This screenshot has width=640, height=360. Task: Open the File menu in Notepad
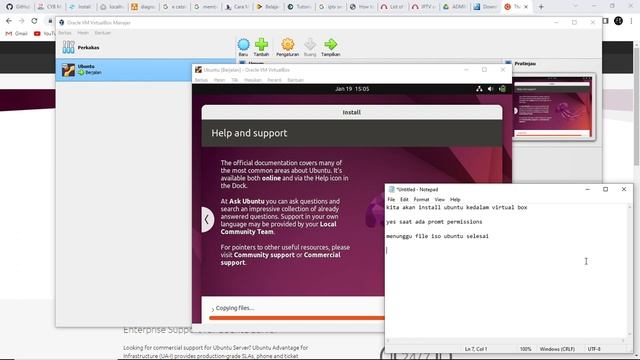click(x=391, y=199)
